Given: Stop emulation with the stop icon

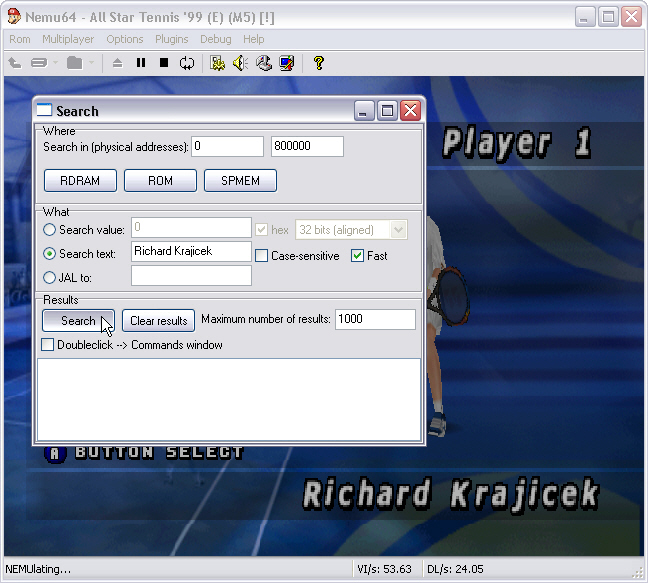Looking at the screenshot, I should point(164,63).
